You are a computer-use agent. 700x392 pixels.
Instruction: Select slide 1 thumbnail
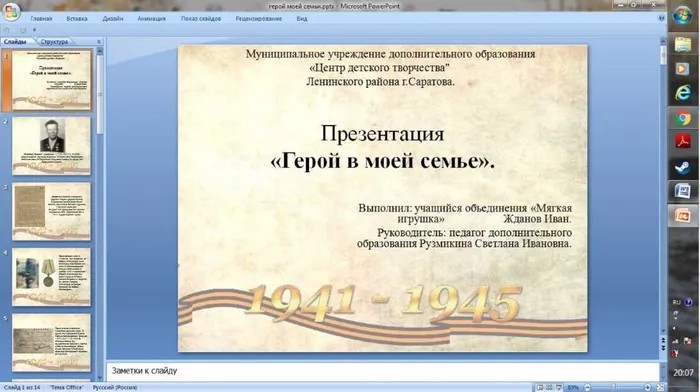[51, 80]
